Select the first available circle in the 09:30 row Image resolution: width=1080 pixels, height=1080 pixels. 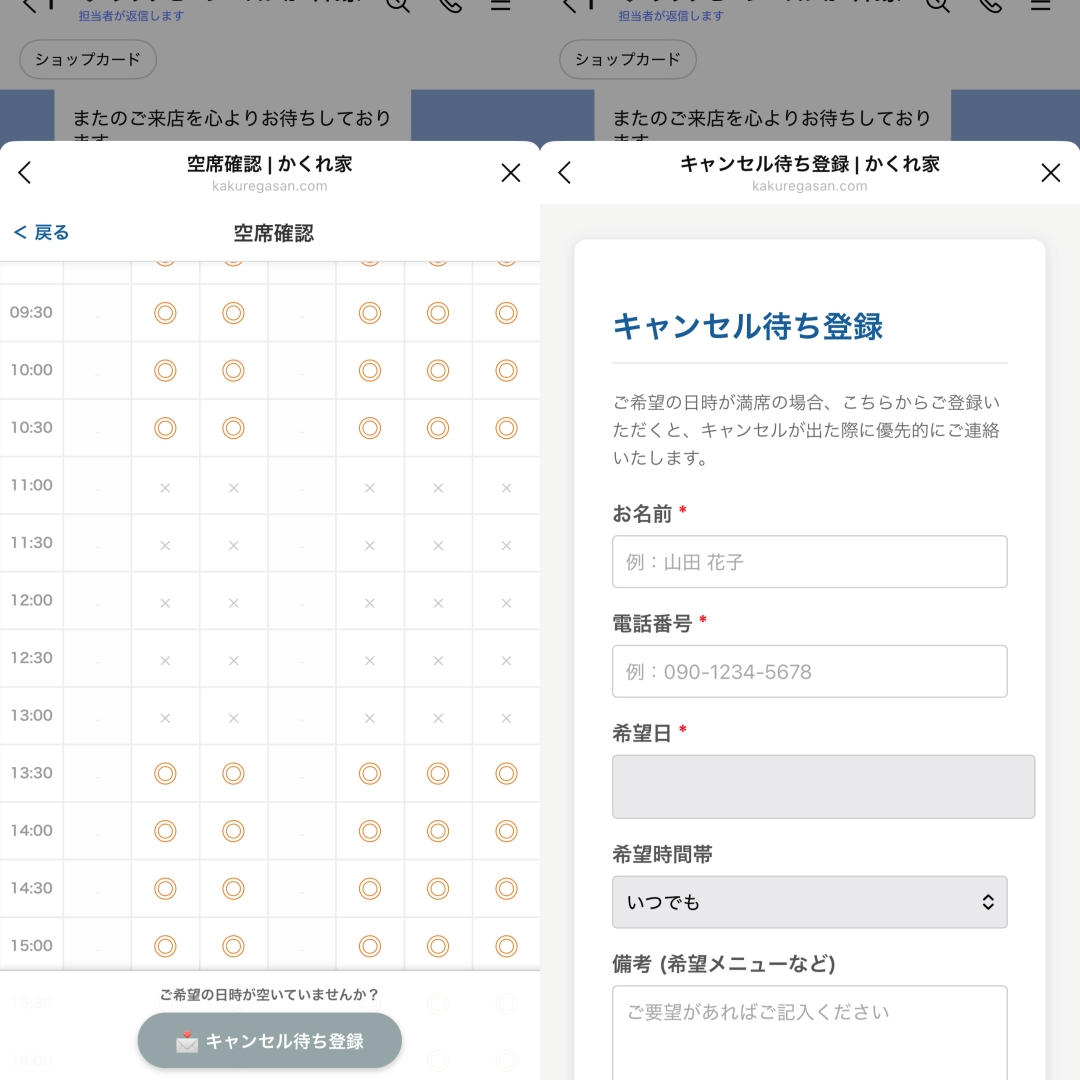pos(165,313)
